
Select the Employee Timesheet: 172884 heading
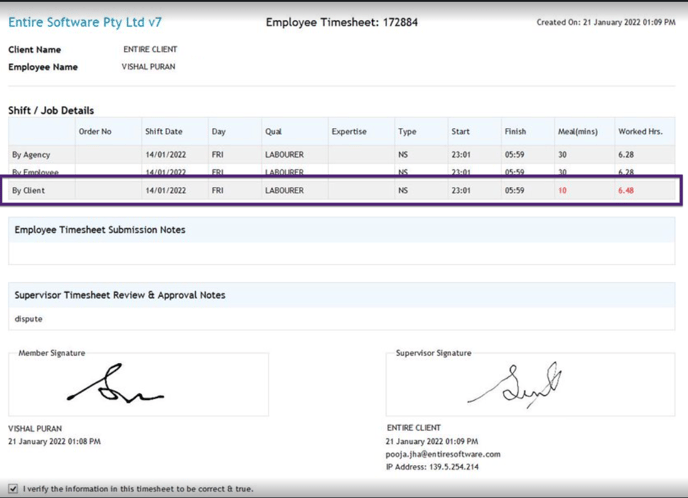pyautogui.click(x=342, y=22)
